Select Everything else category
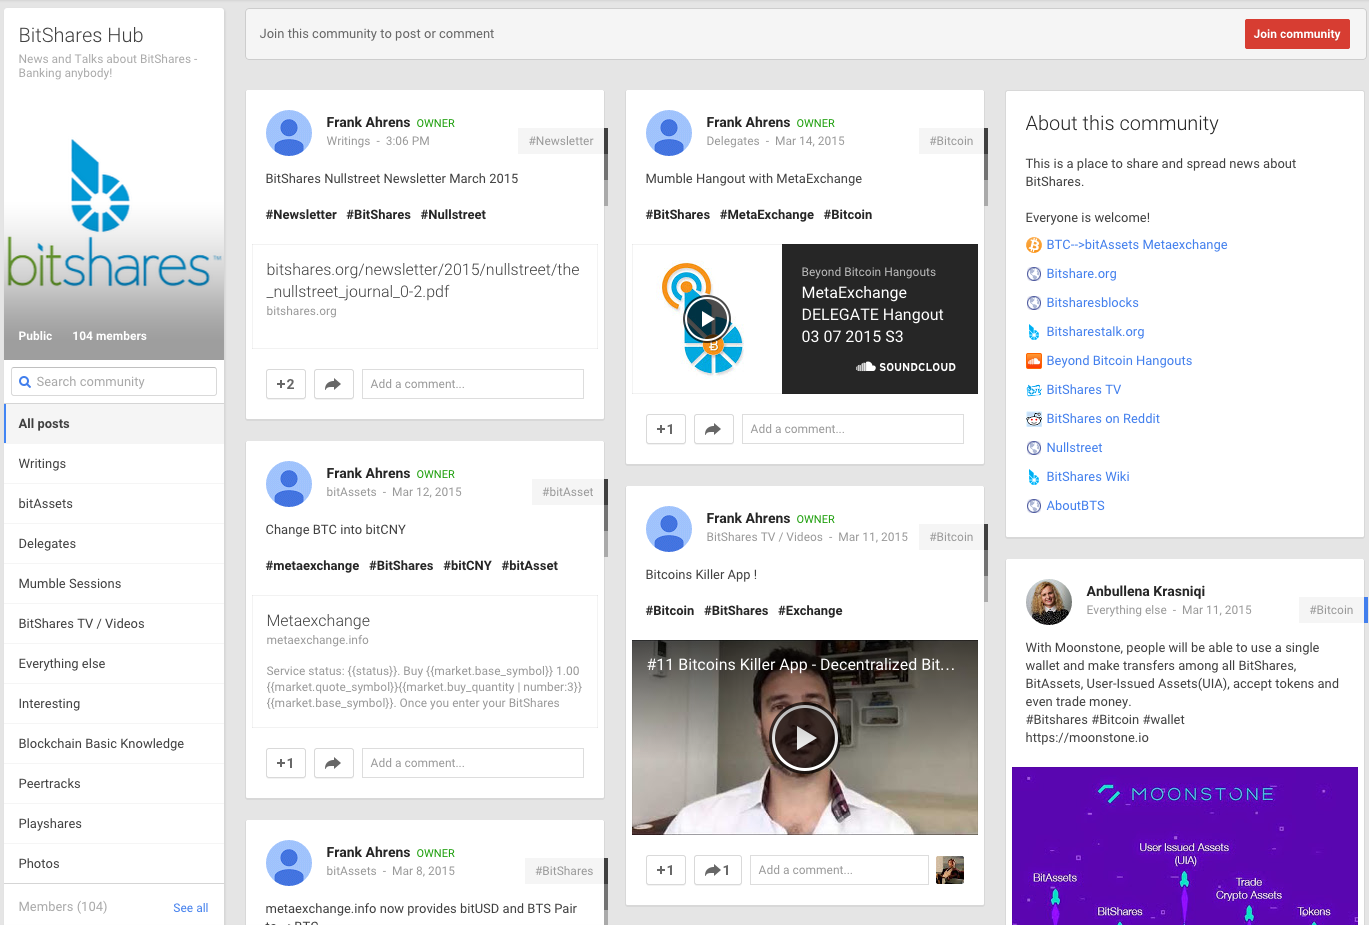Viewport: 1369px width, 925px height. [x=114, y=664]
